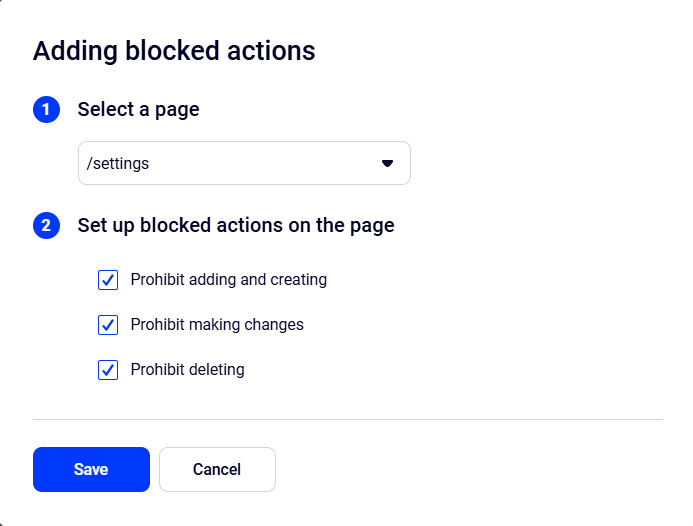
Task: Click checkmark icon beside Prohibit adding and creating
Action: tap(108, 280)
